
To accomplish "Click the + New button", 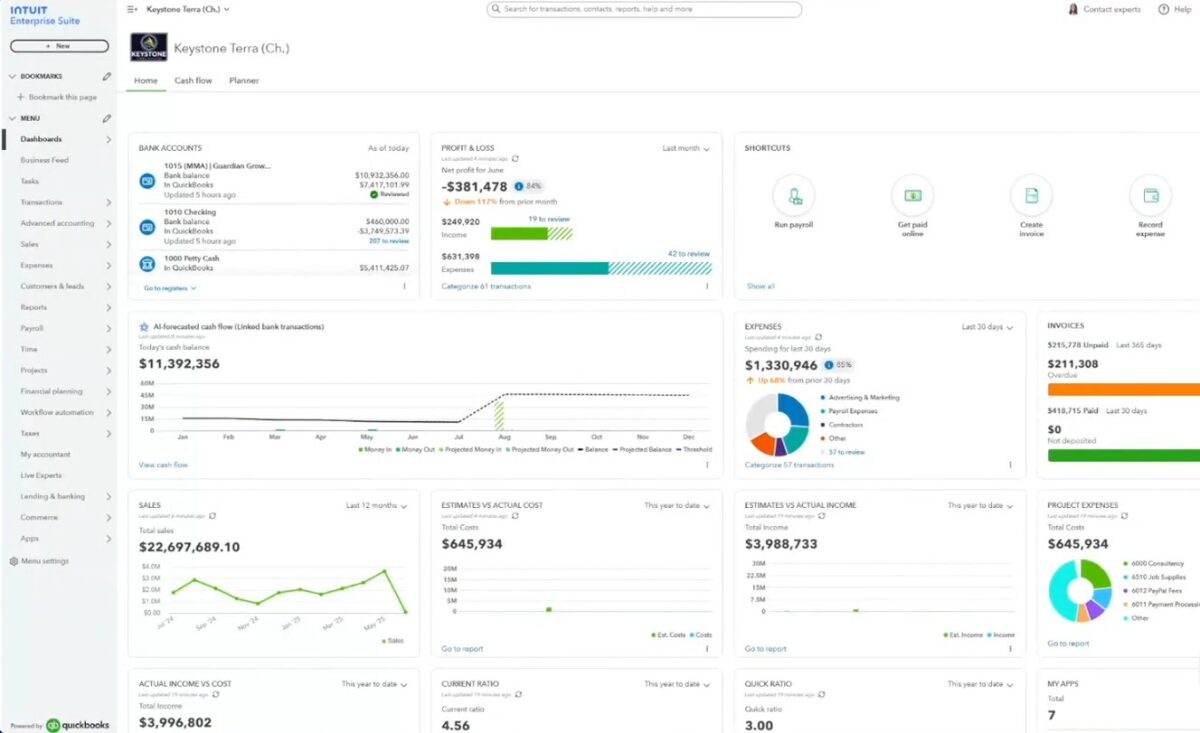I will (x=59, y=46).
